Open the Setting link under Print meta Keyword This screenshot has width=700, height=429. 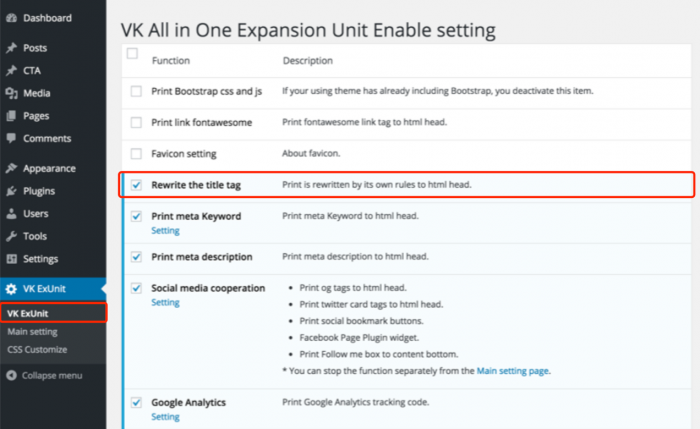(165, 230)
